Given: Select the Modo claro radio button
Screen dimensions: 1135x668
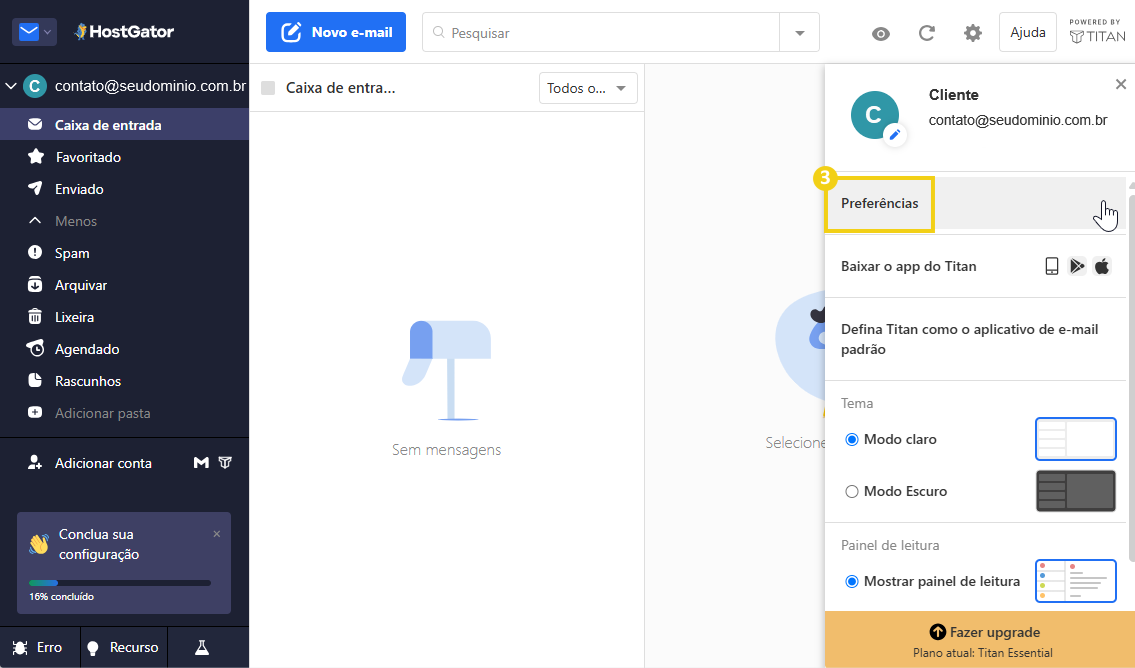Looking at the screenshot, I should pos(853,439).
